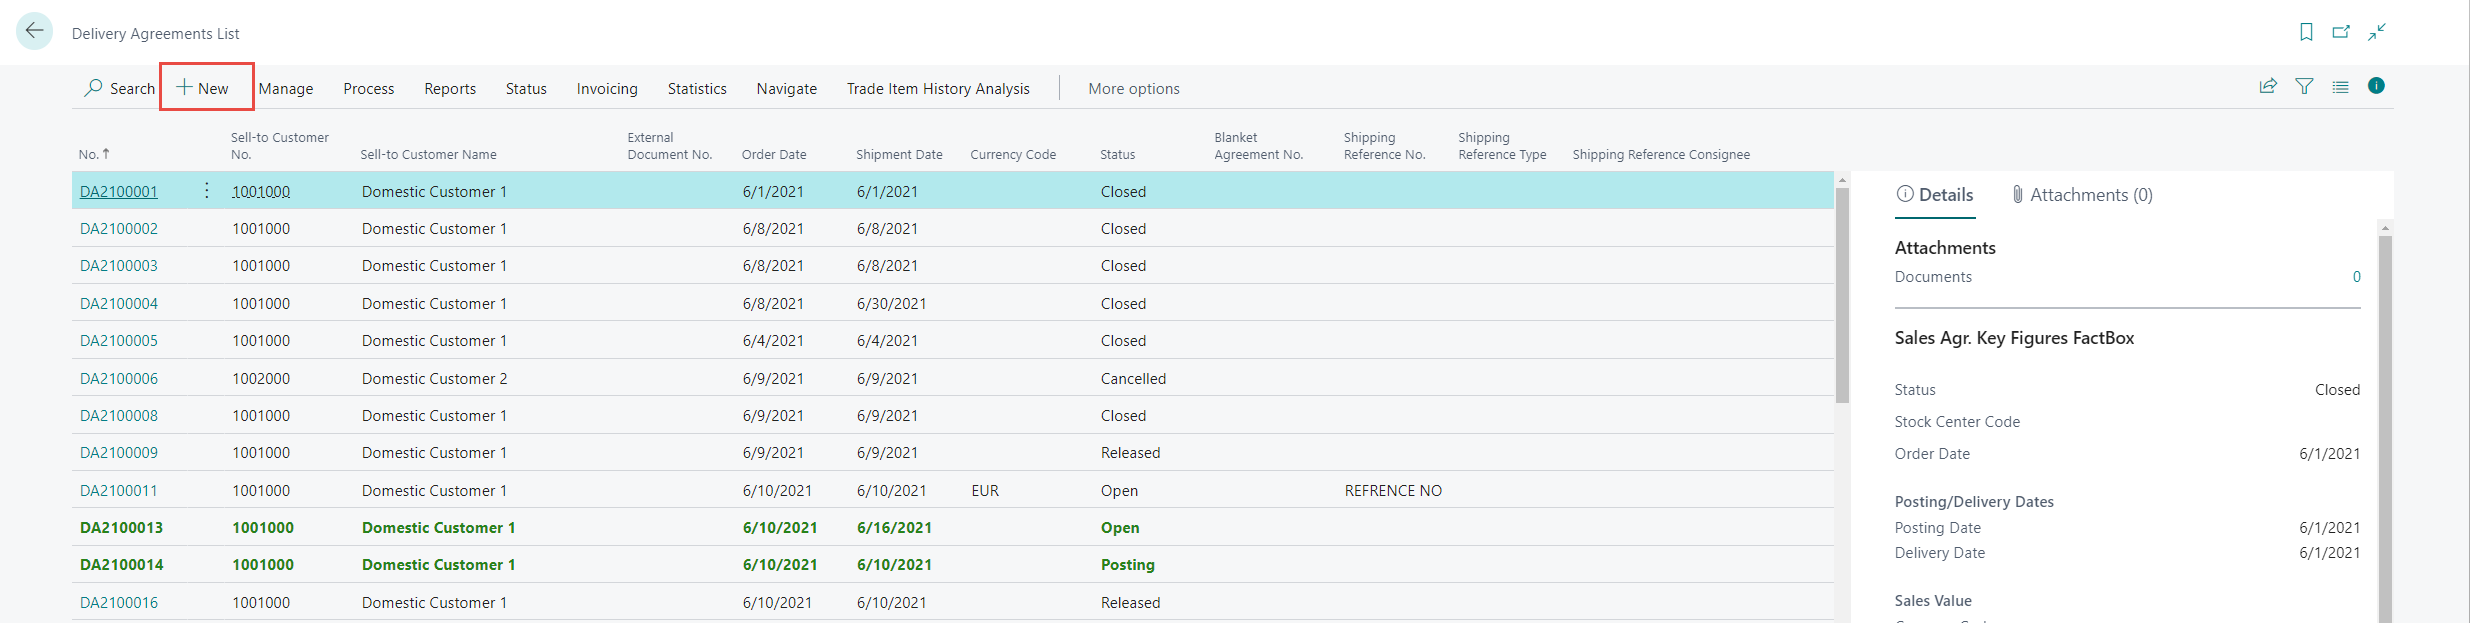Show row options for DA2100001
The height and width of the screenshot is (623, 2470).
click(206, 191)
